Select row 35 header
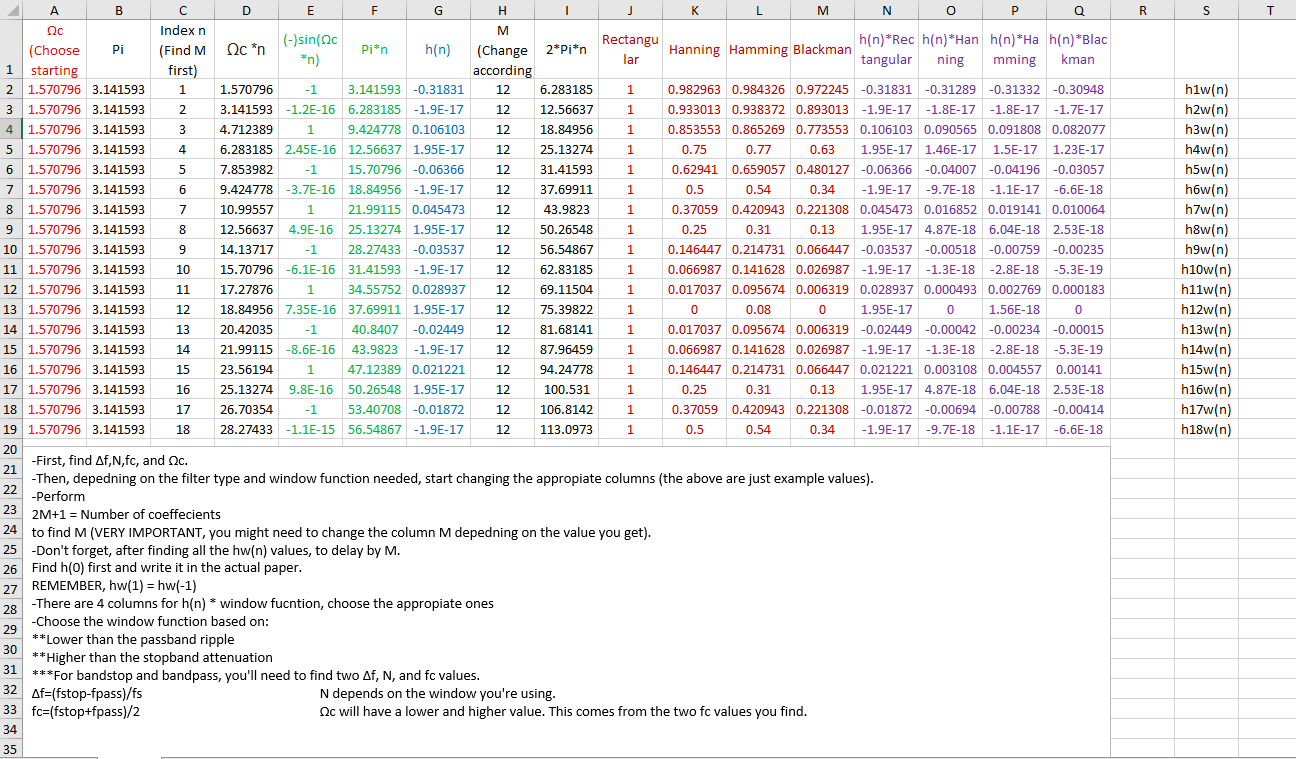 pyautogui.click(x=10, y=748)
